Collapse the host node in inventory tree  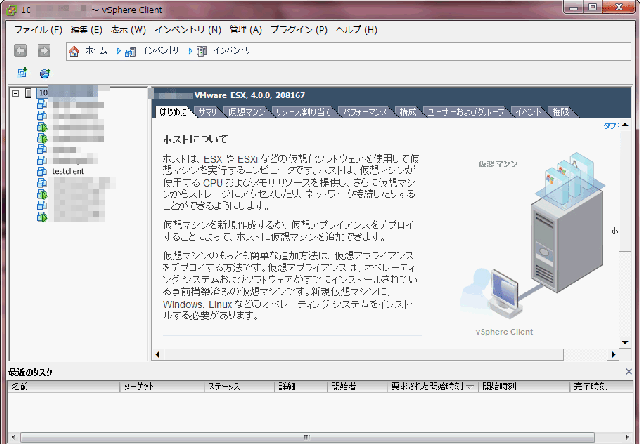16,93
